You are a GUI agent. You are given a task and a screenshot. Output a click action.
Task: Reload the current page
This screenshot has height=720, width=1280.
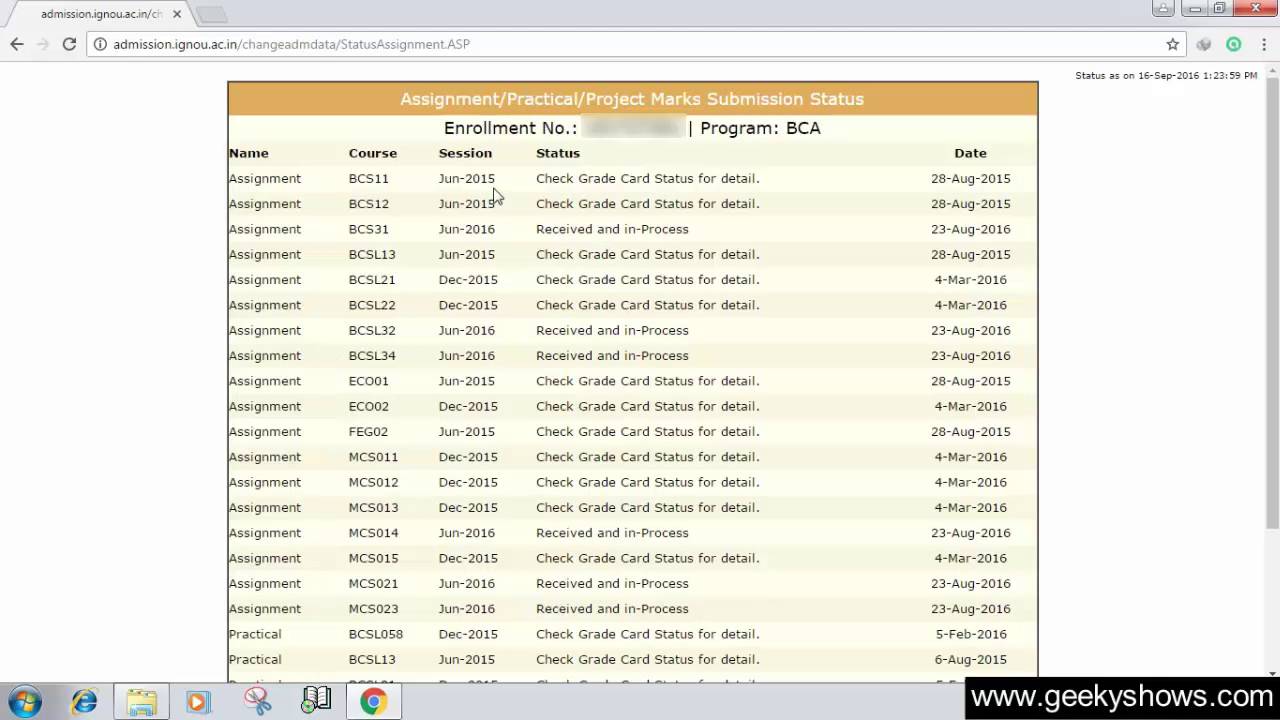69,44
